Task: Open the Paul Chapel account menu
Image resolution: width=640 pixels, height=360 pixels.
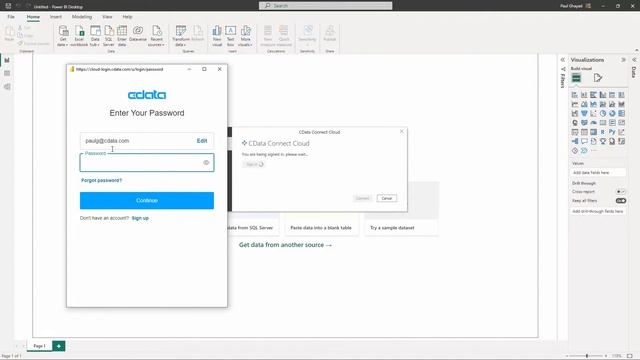Action: tap(575, 6)
